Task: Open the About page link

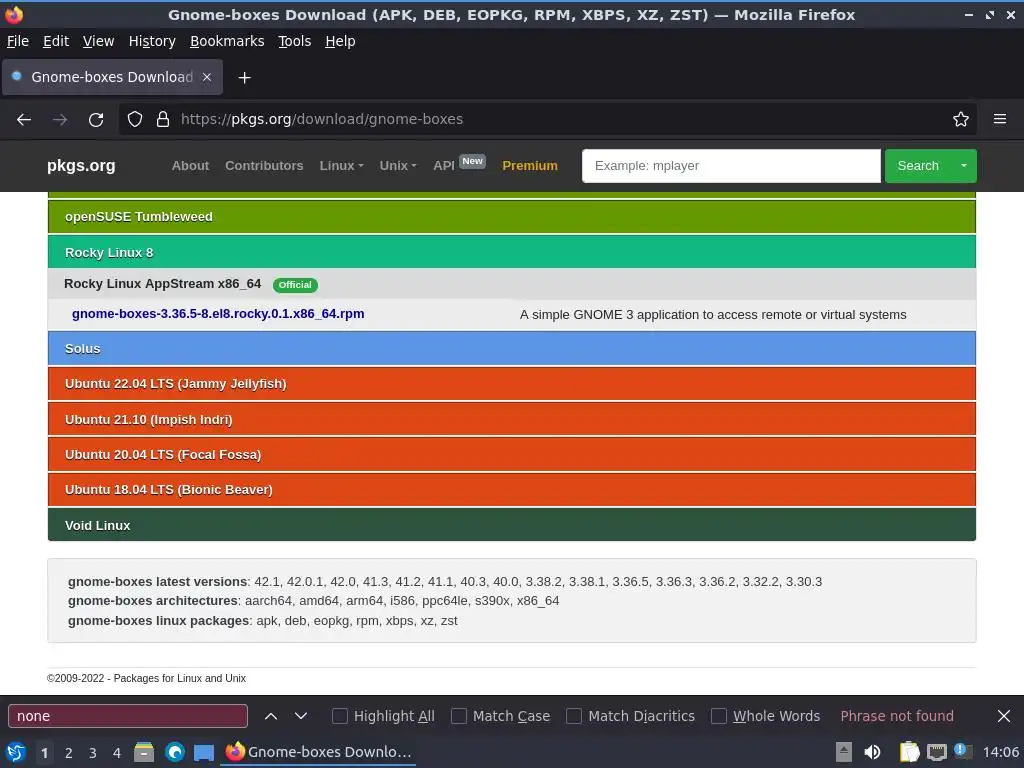Action: pos(190,166)
